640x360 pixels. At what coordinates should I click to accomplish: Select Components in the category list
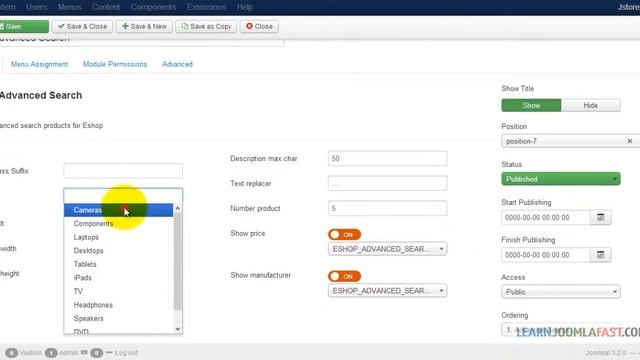coord(118,224)
